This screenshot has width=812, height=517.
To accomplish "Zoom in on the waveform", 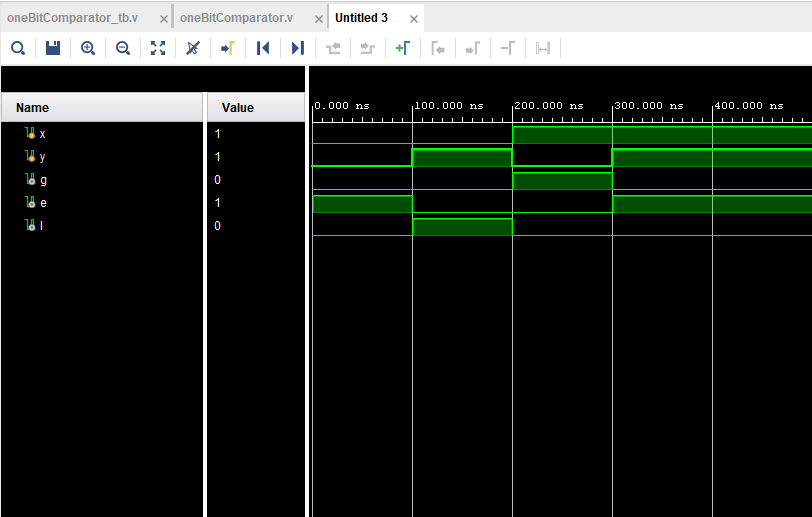I will 88,48.
